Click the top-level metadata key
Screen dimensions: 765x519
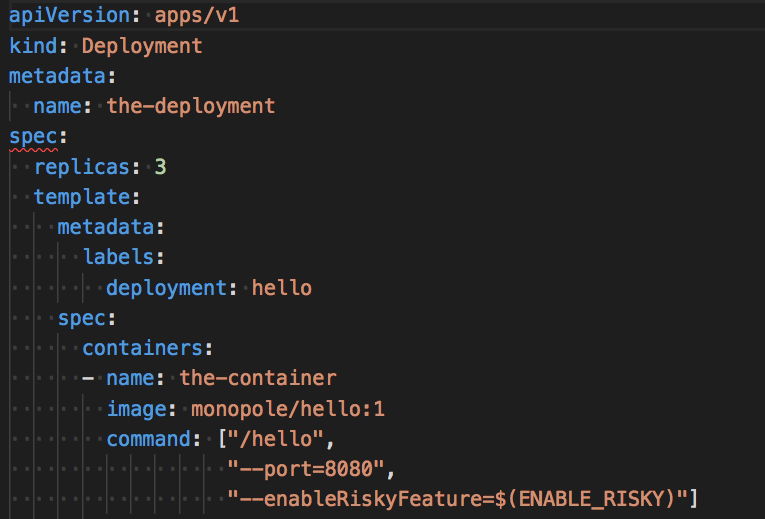point(57,76)
